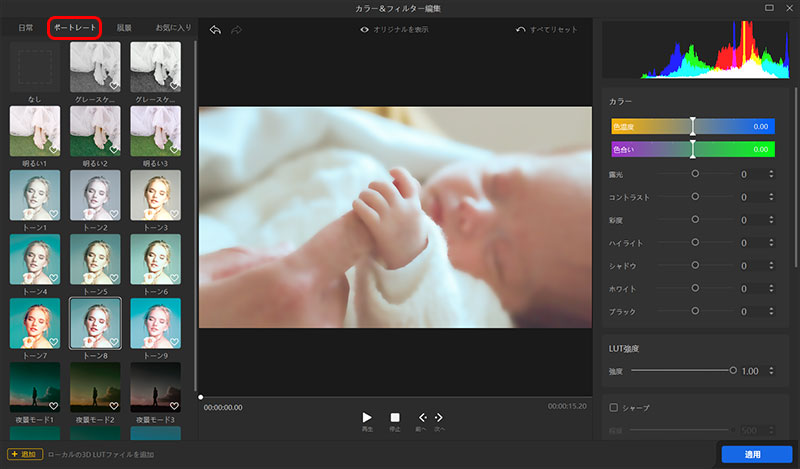Click the 追加 add LUT button
The height and width of the screenshot is (469, 800).
(24, 454)
